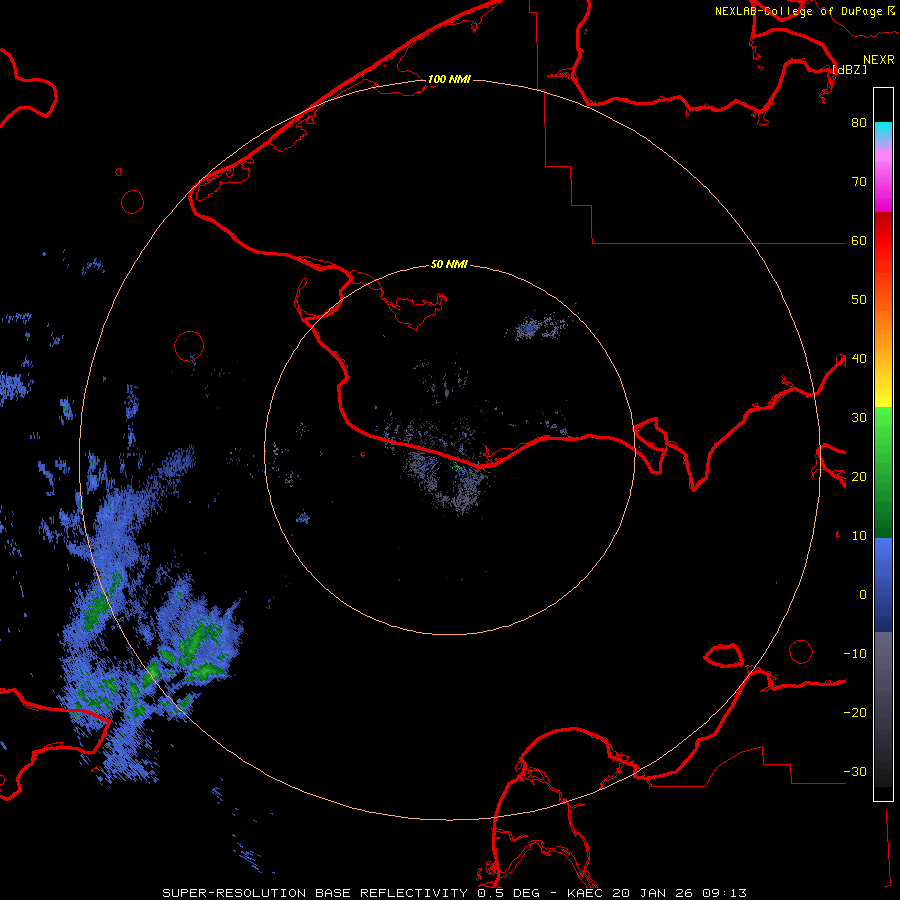Click the NEXLAB-College of DuPage credit text
This screenshot has width=900, height=900.
[799, 11]
